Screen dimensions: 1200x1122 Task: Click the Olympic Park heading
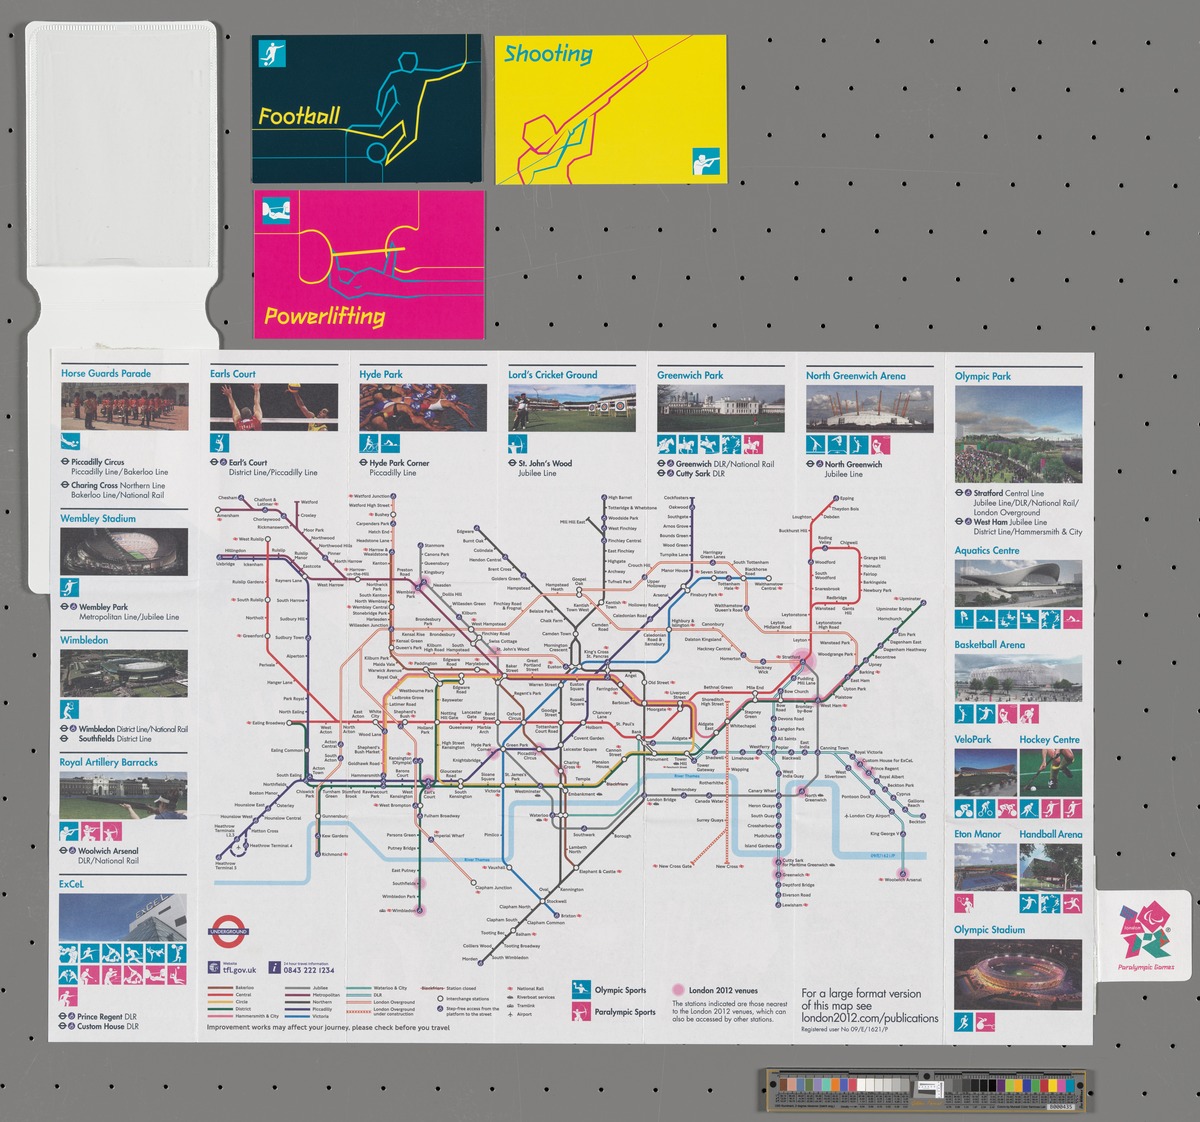pyautogui.click(x=983, y=376)
